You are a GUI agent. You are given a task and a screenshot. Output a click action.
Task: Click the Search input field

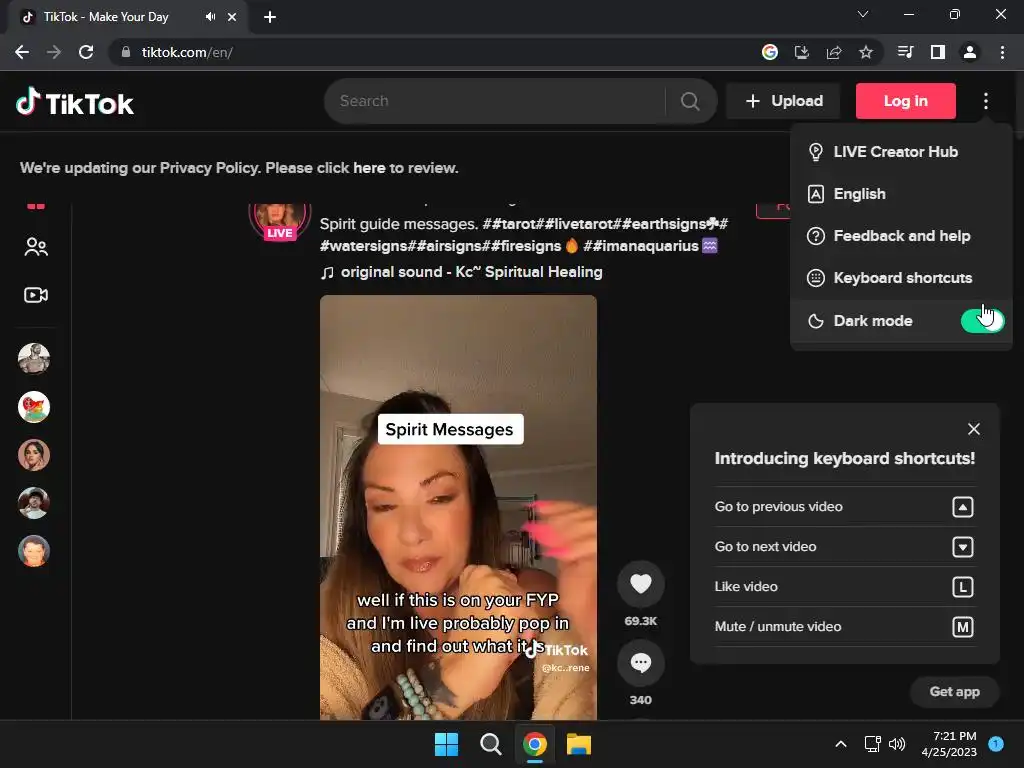(496, 101)
